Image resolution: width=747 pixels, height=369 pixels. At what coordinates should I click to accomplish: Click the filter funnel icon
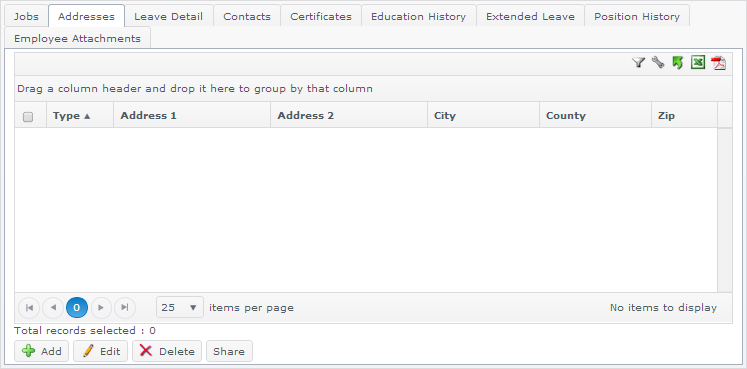(638, 62)
